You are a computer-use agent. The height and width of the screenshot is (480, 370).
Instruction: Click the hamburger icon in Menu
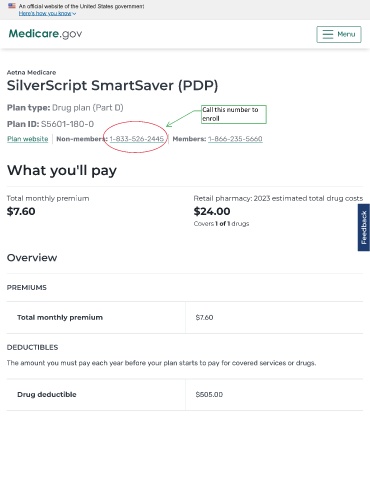(328, 34)
